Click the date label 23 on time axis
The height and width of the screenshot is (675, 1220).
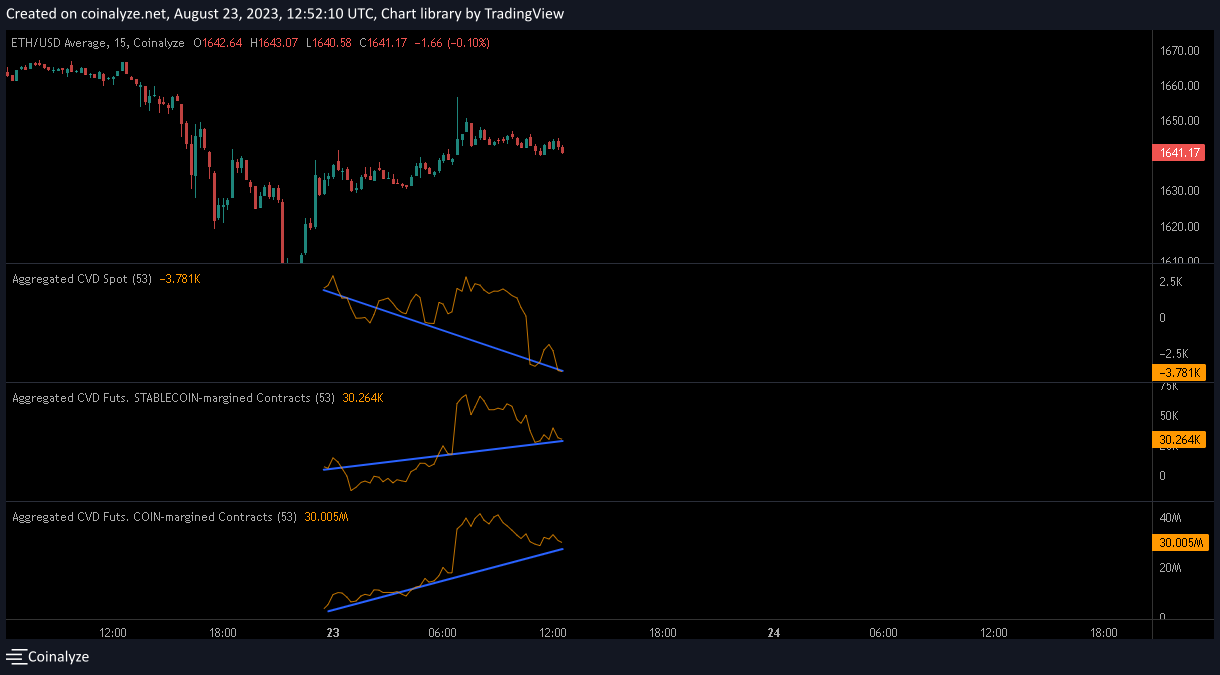[x=333, y=632]
